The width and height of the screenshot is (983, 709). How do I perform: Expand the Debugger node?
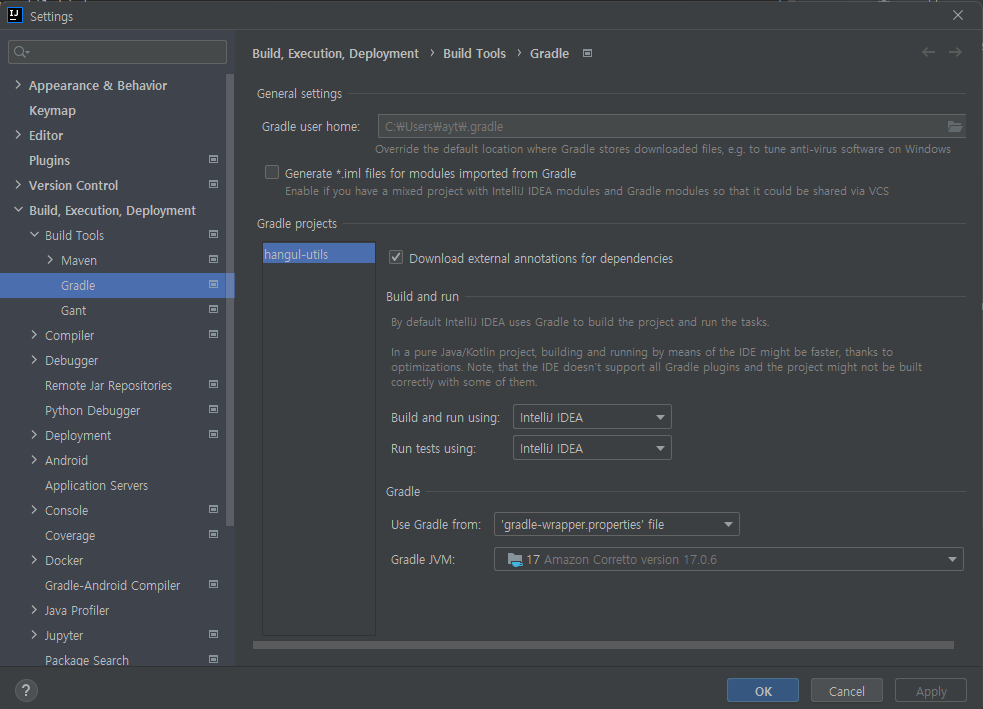pos(34,360)
